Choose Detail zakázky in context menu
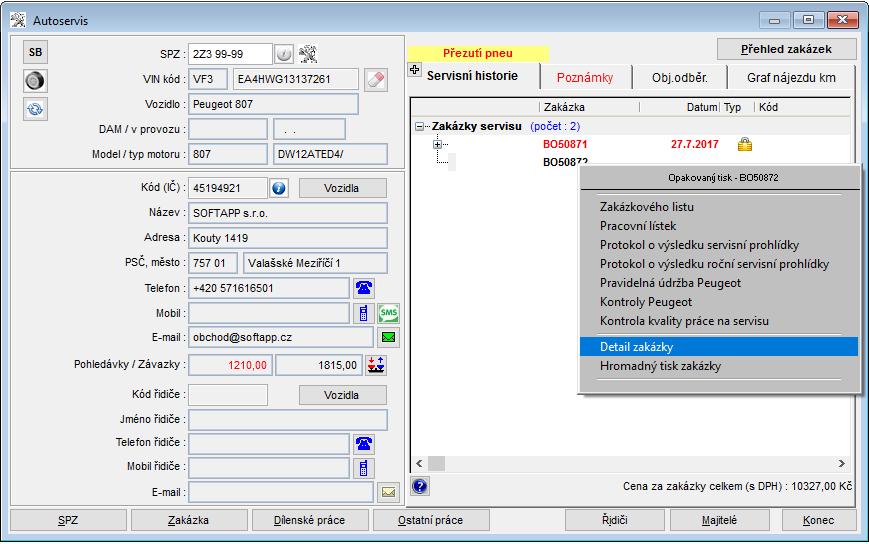Viewport: 869px width, 544px height. [719, 347]
